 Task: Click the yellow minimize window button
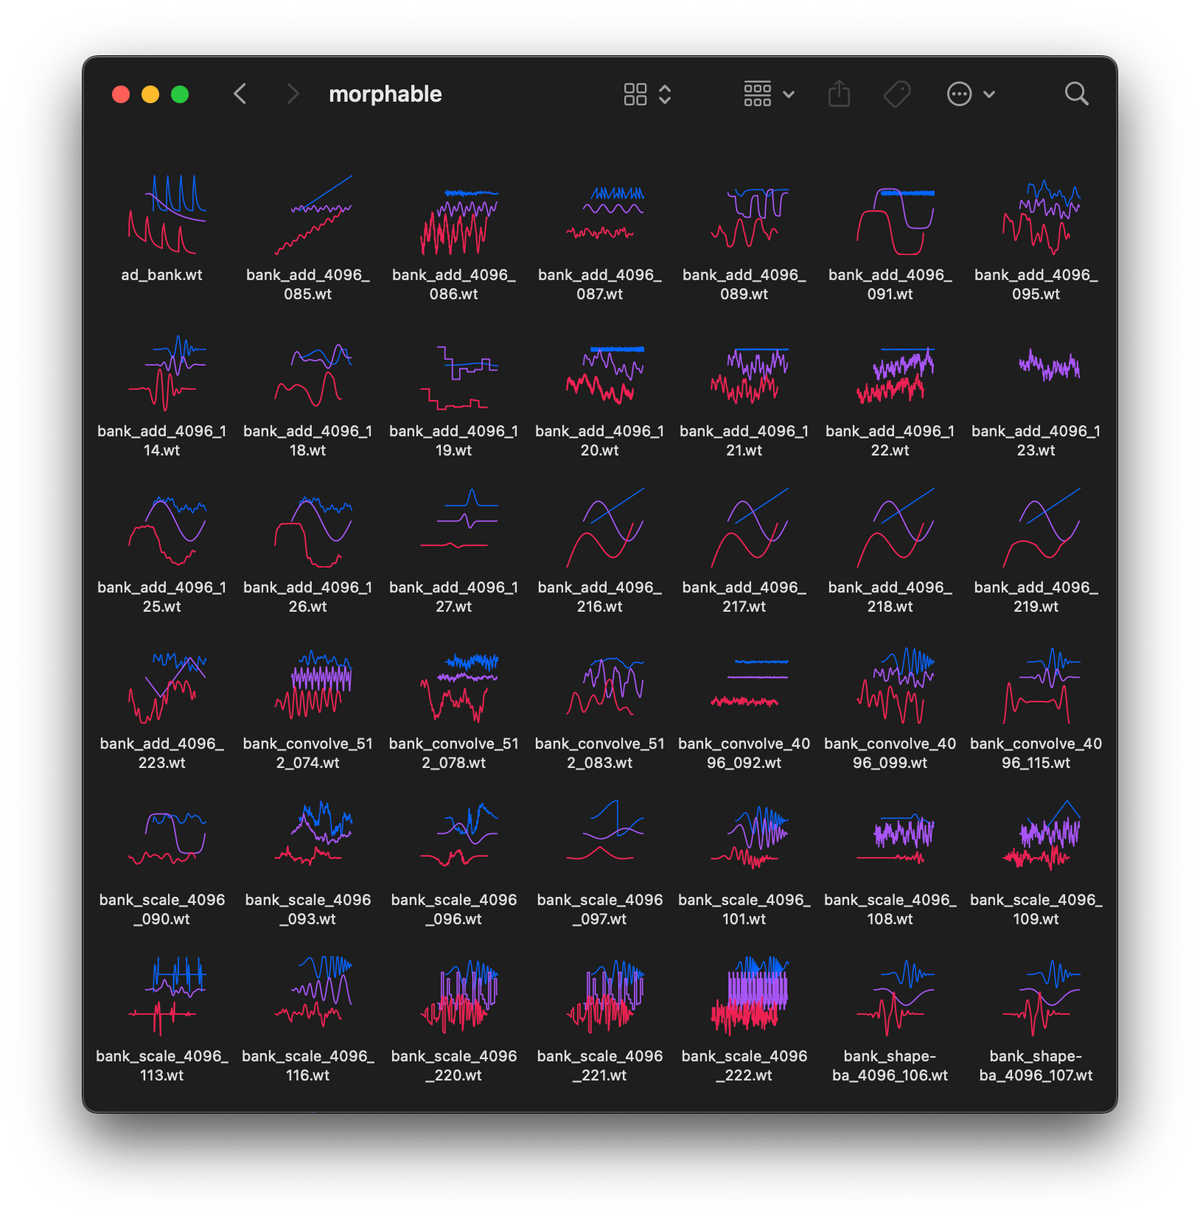pos(150,94)
